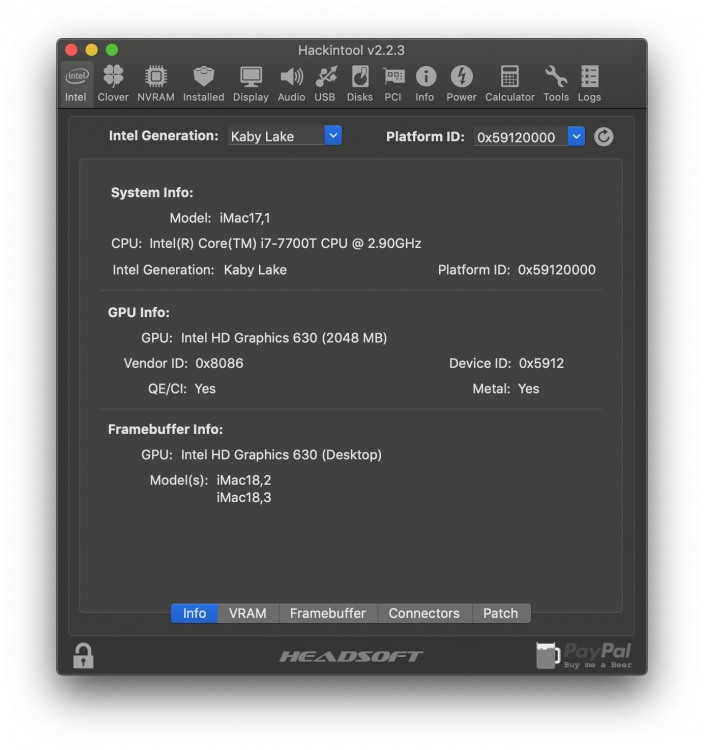The width and height of the screenshot is (704, 750).
Task: Click the PayPal Buy me a Beer link
Action: [x=585, y=655]
